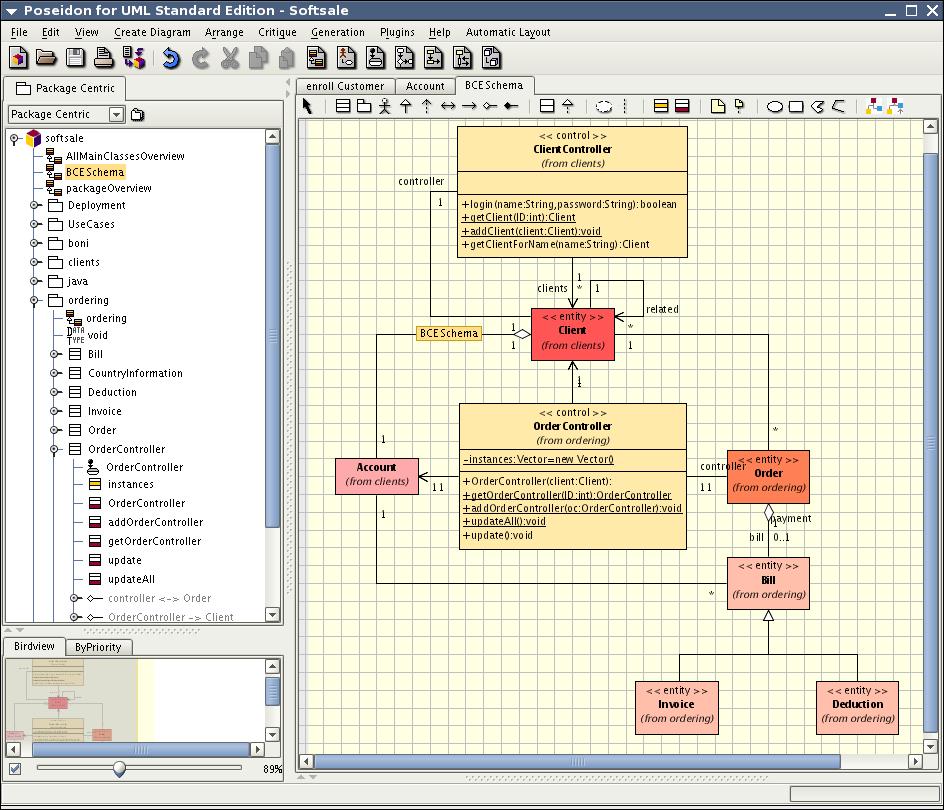
Task: Select the Note tool in diagram toolbar
Action: click(x=717, y=106)
